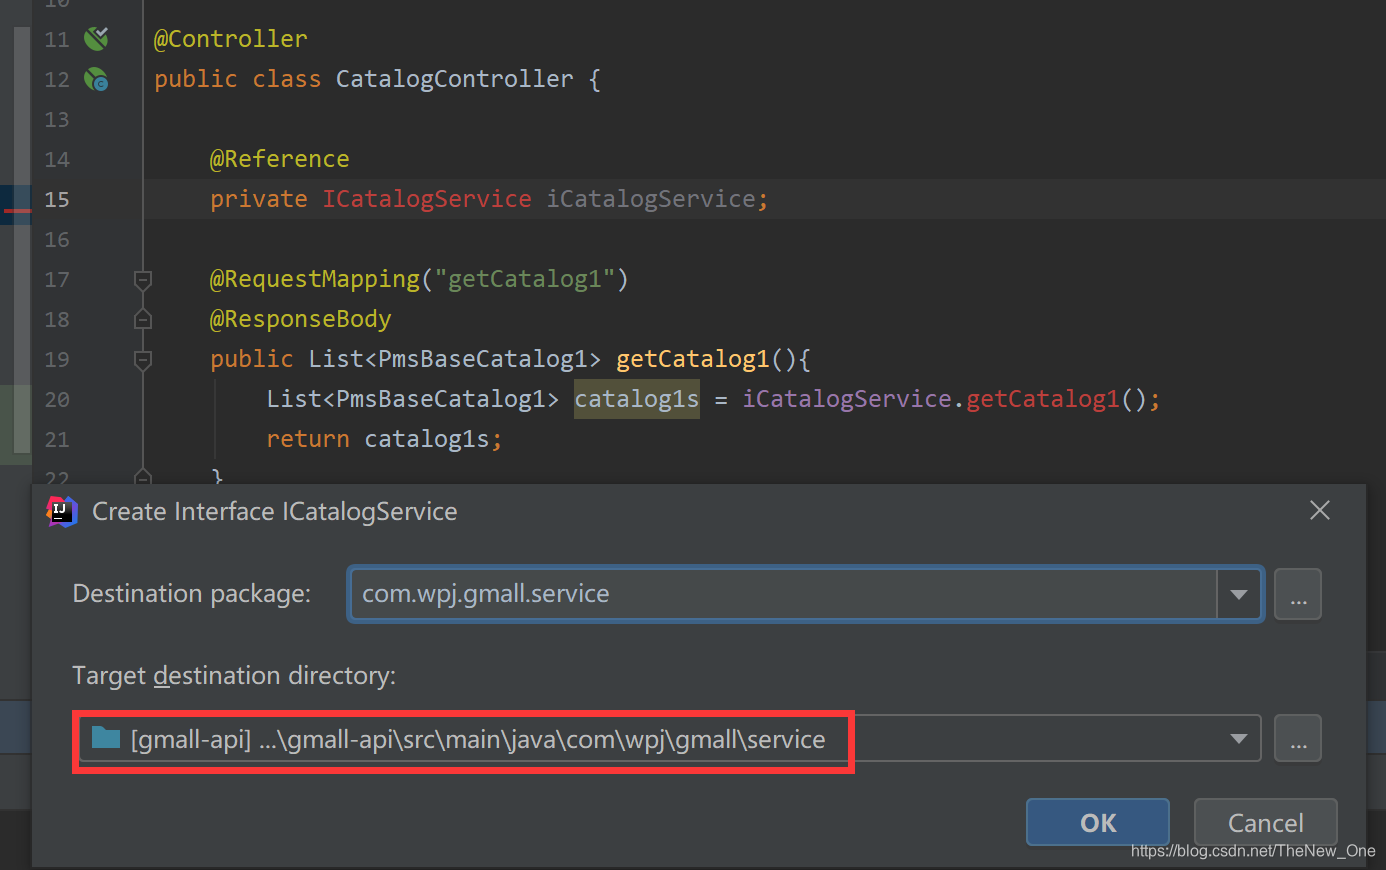Toggle the fold marker at line 18
This screenshot has width=1386, height=870.
coord(143,319)
